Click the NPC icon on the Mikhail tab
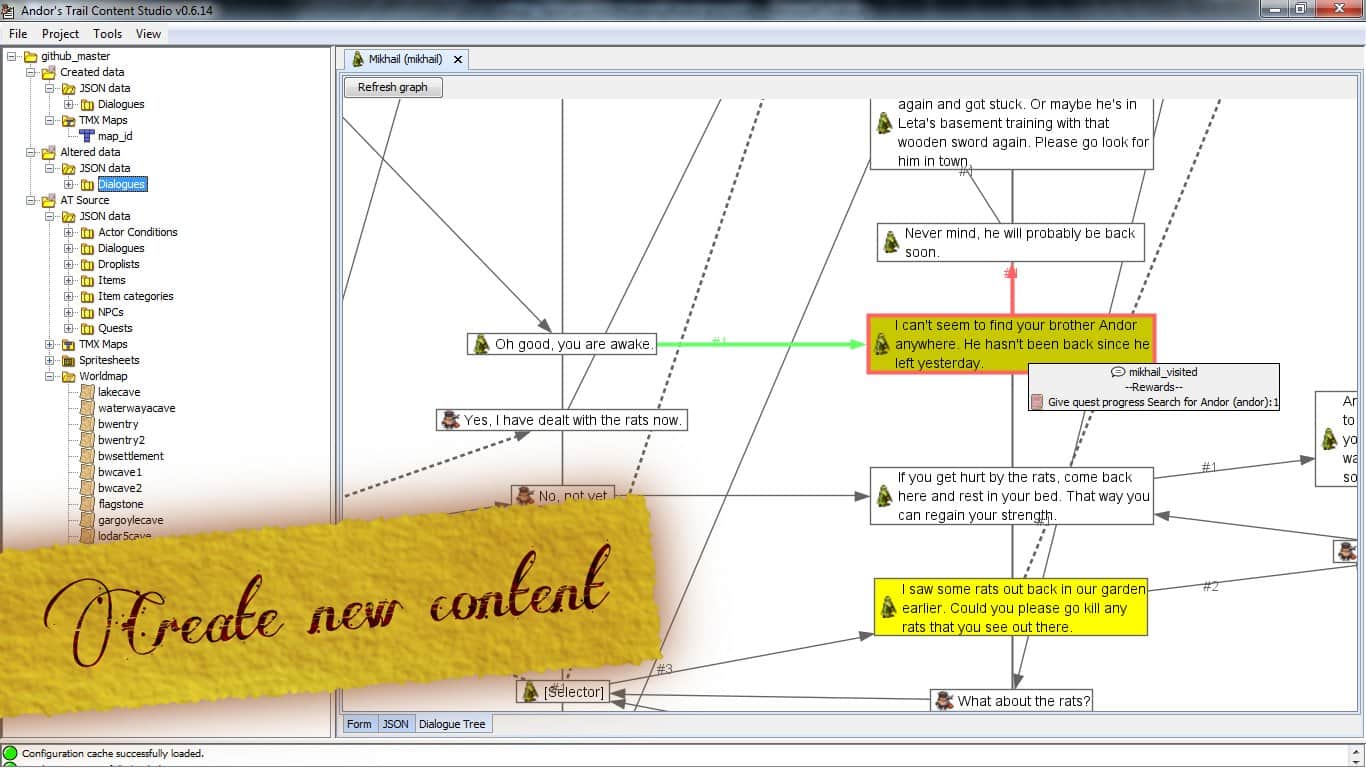 (358, 59)
